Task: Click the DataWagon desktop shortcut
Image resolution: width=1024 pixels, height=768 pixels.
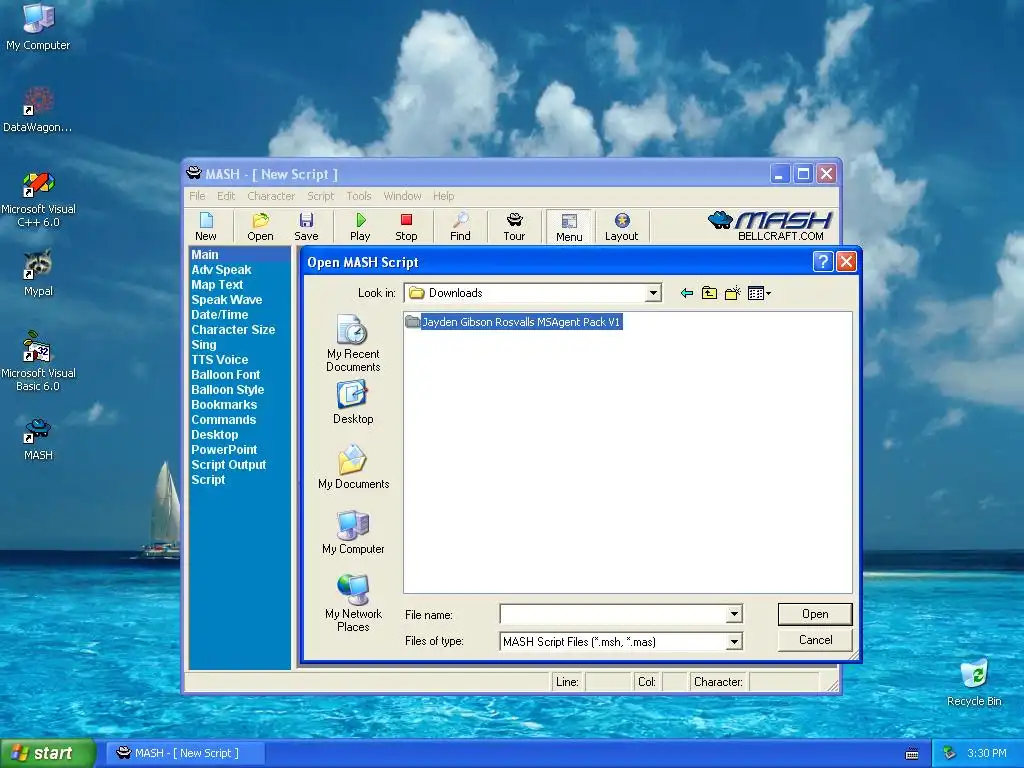Action: (38, 108)
